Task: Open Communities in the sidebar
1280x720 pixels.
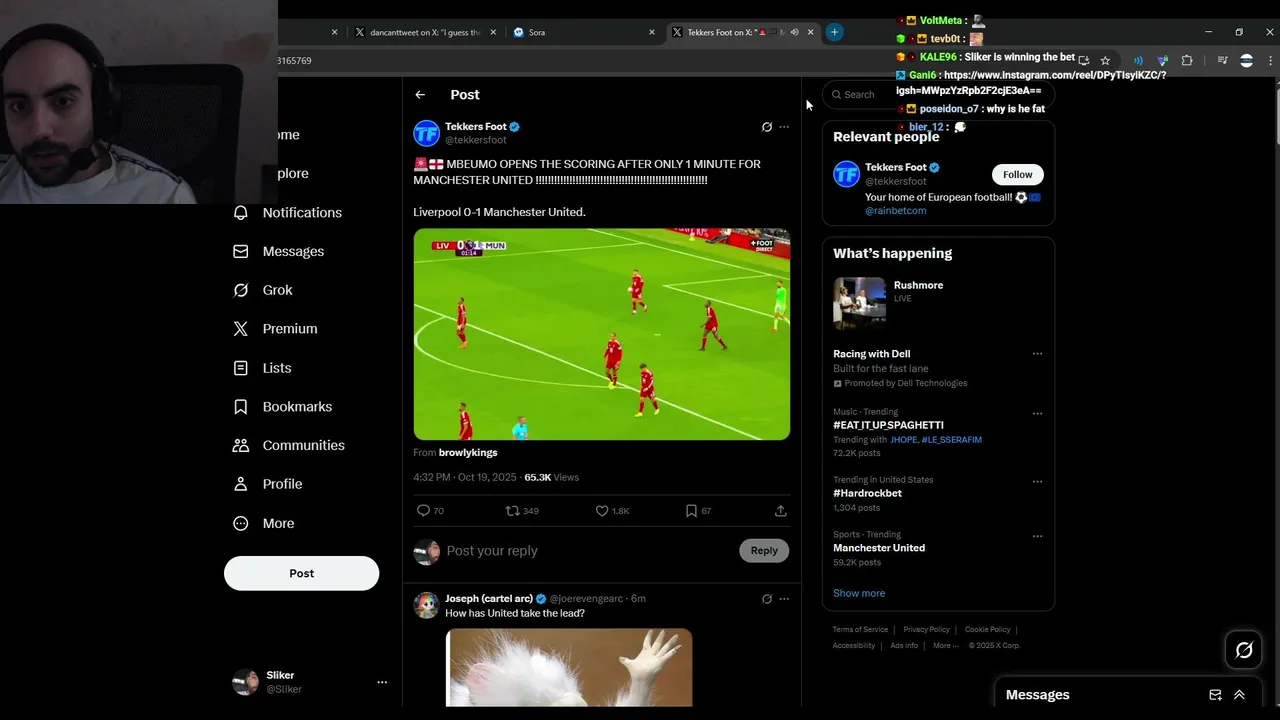Action: pos(288,446)
